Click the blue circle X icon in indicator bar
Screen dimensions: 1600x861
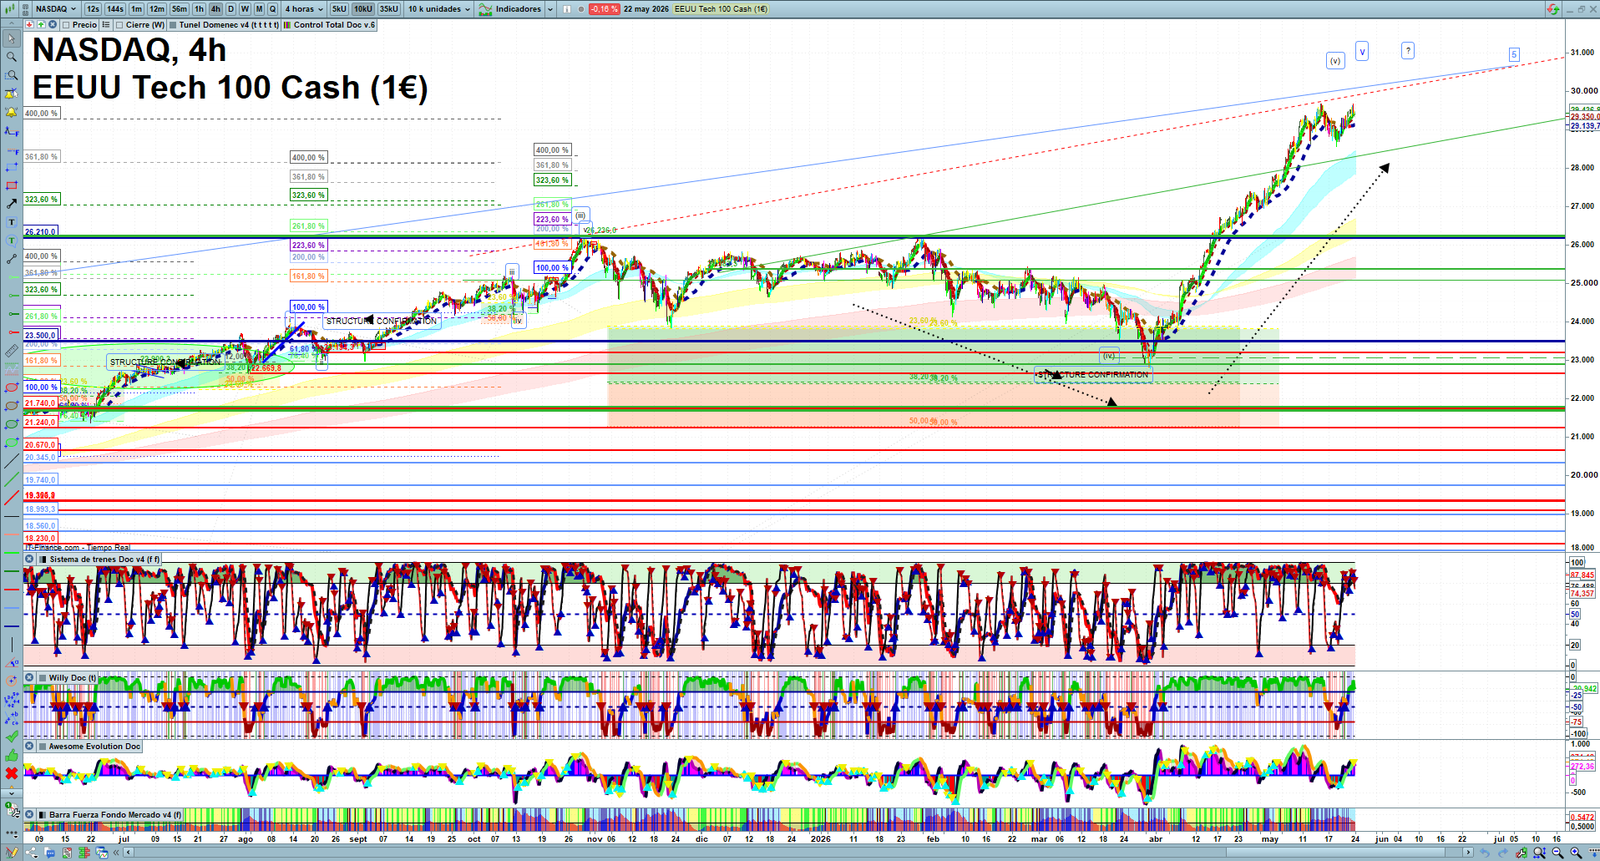pos(53,25)
